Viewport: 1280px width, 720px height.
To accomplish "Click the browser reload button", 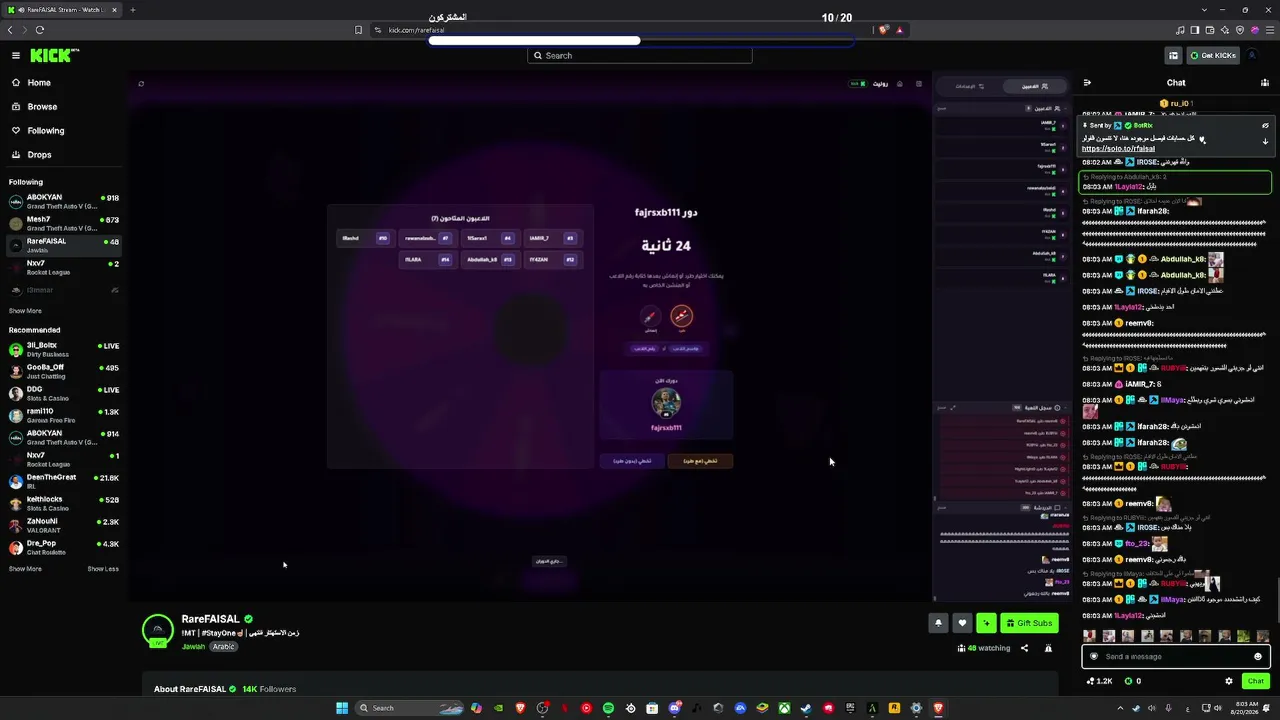I will [40, 30].
